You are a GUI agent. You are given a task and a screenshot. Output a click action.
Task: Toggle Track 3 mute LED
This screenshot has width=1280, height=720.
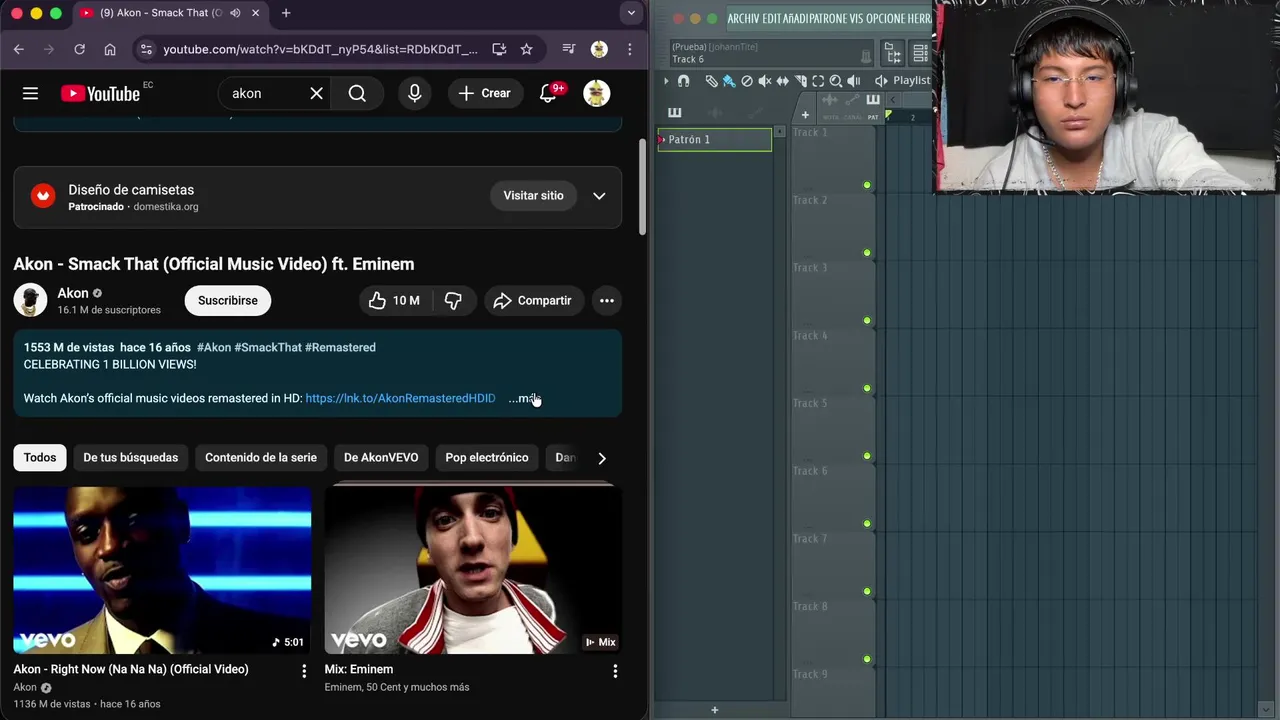pyautogui.click(x=867, y=321)
